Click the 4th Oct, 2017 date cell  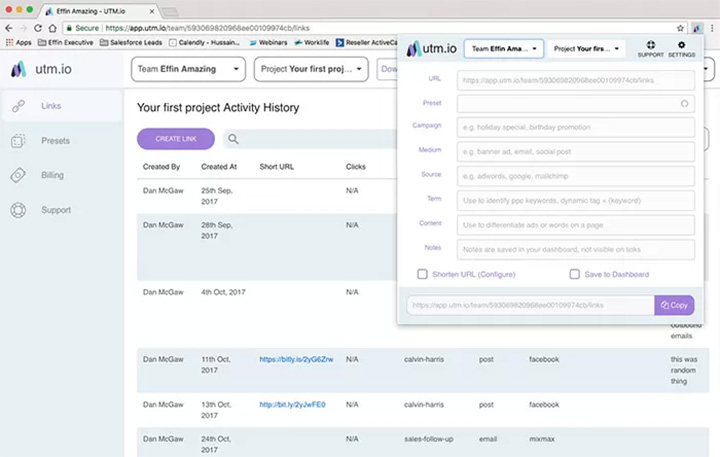(223, 292)
